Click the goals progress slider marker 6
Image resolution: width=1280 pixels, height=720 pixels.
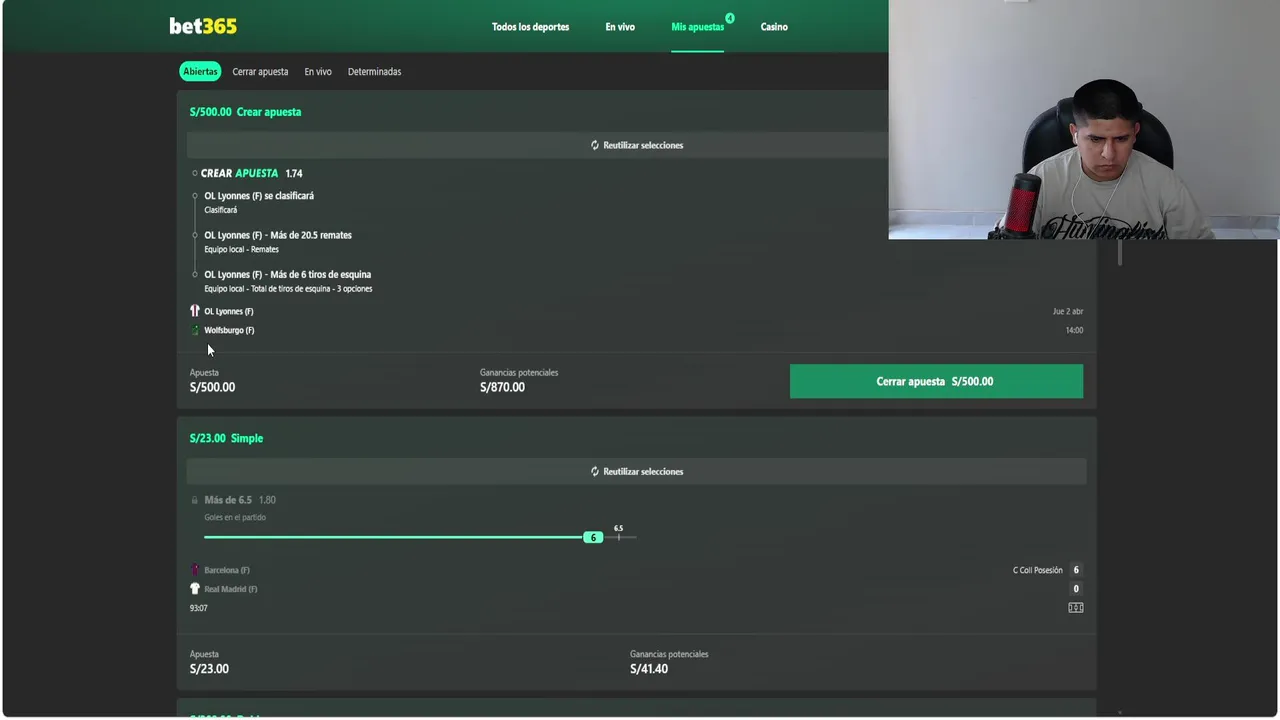pyautogui.click(x=593, y=537)
